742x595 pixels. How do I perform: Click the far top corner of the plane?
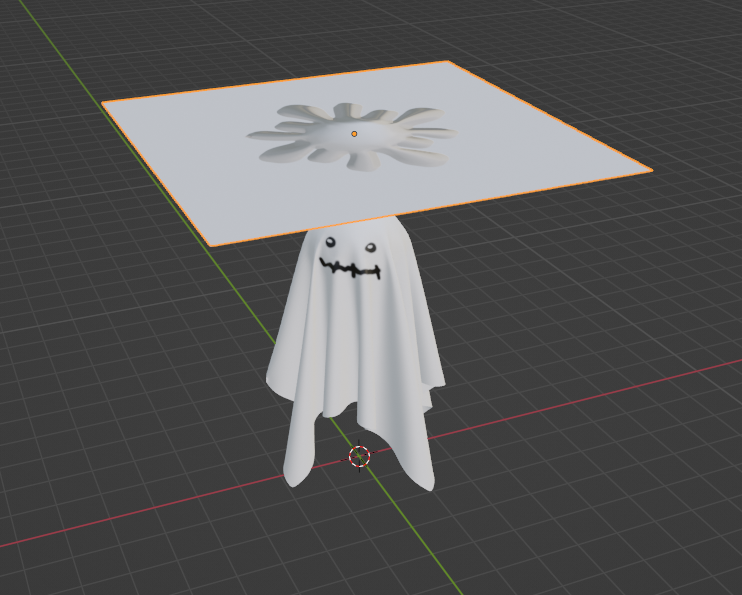tap(447, 62)
